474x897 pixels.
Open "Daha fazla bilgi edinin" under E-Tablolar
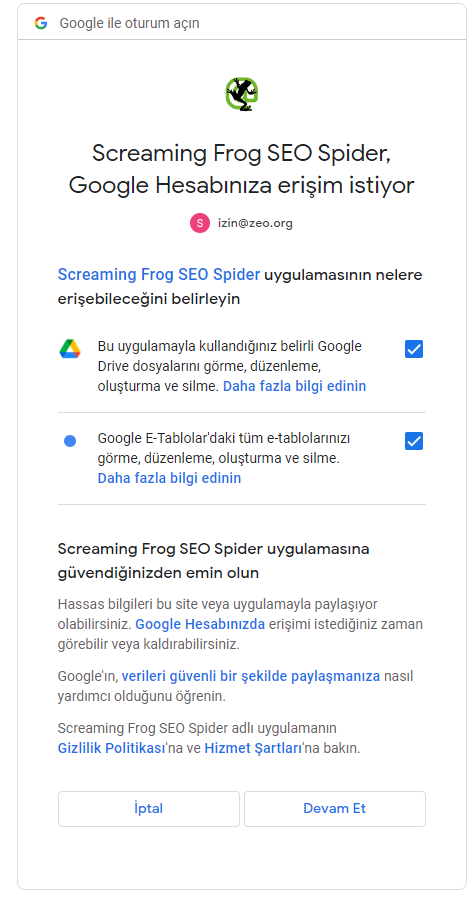coord(169,478)
